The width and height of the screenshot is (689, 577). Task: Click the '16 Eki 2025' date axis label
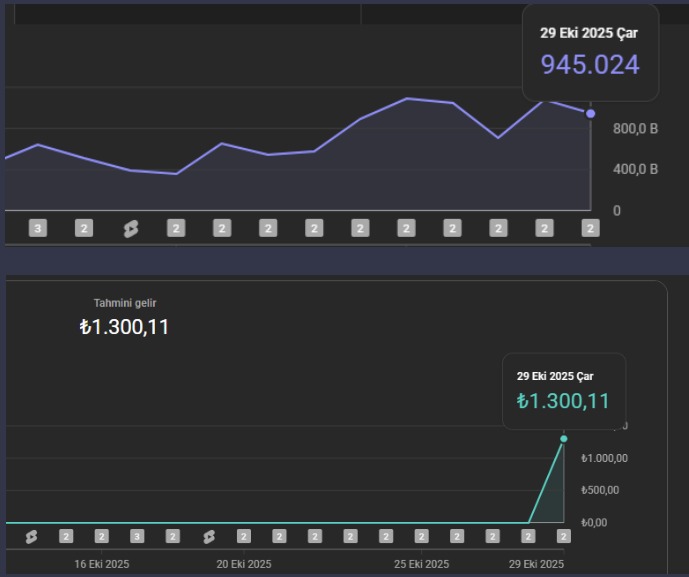tap(102, 564)
